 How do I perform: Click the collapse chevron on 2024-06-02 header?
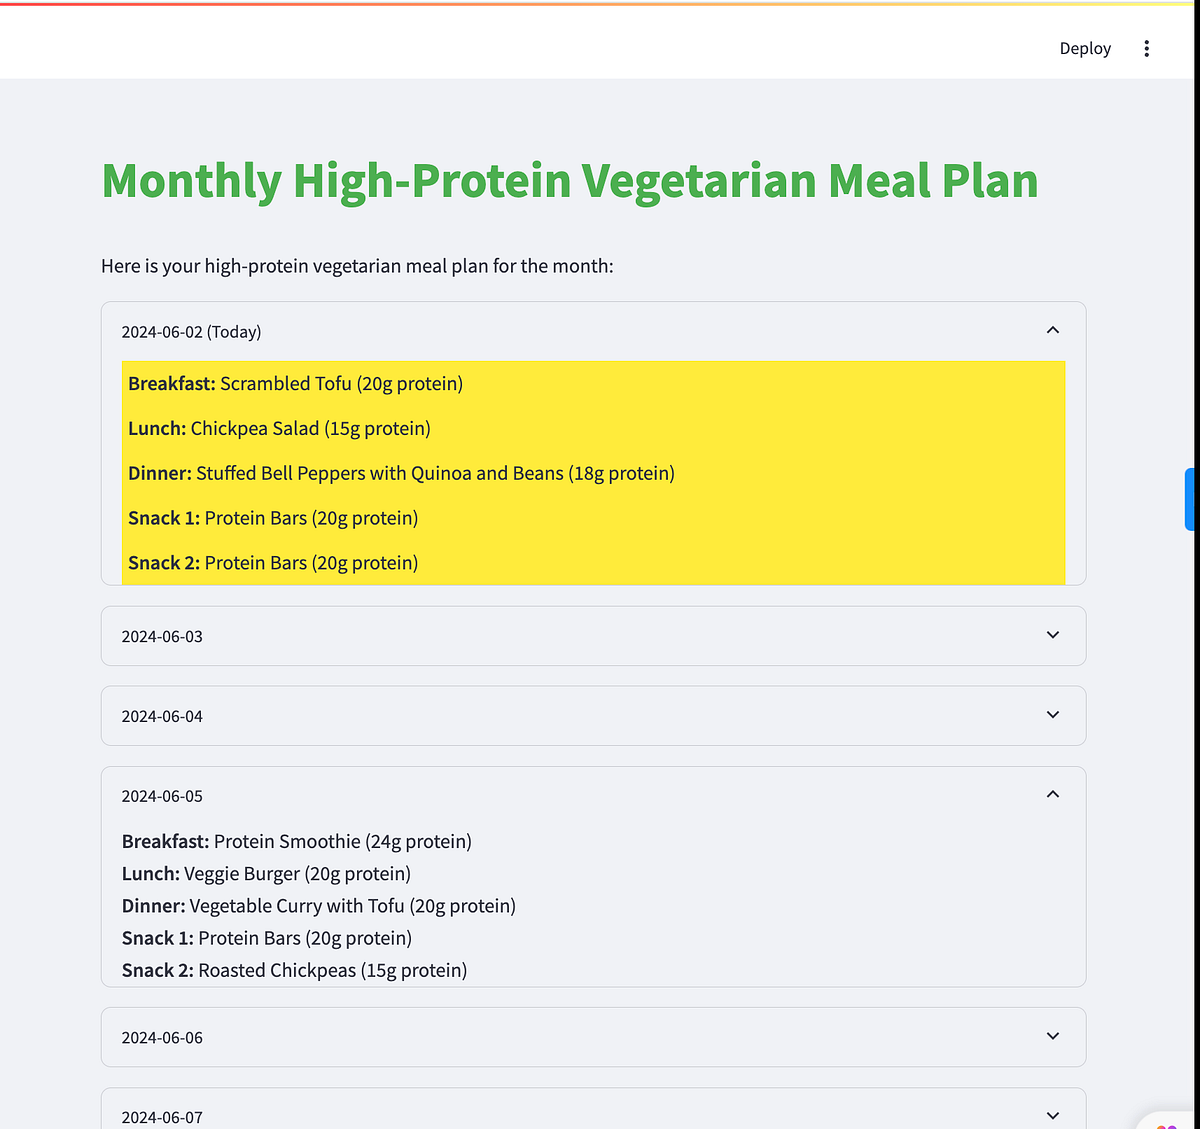click(x=1052, y=329)
